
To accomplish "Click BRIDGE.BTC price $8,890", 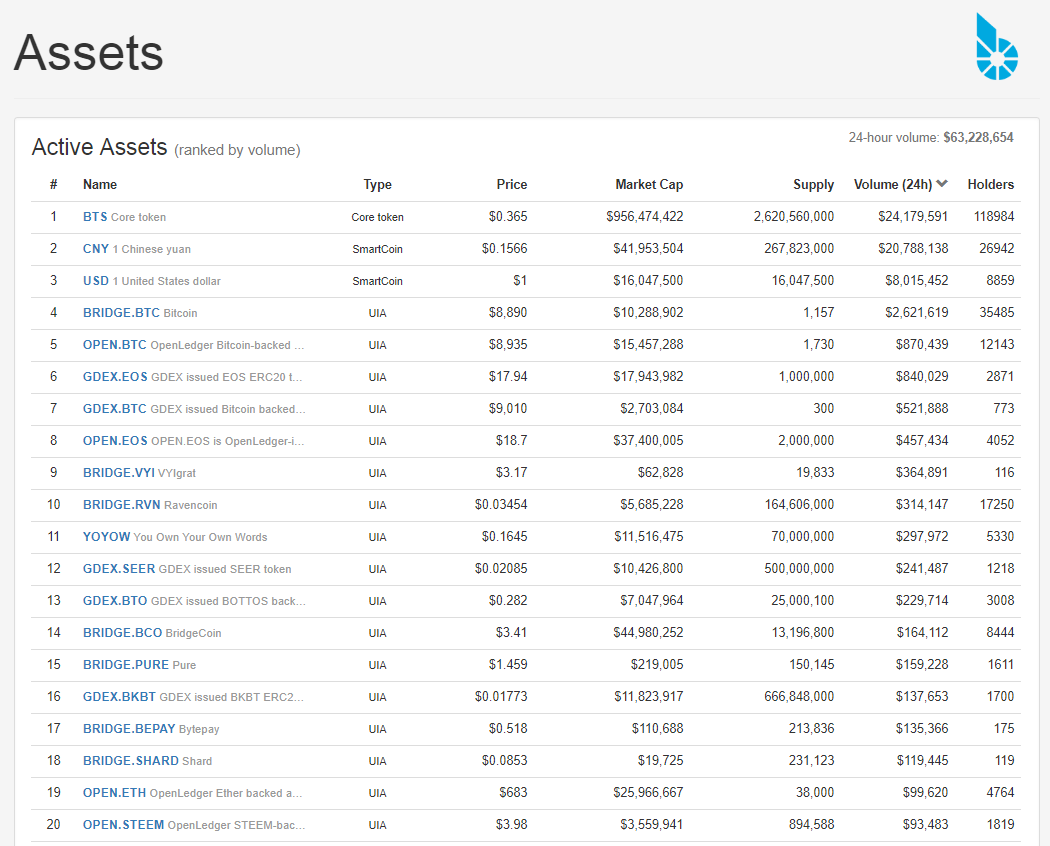I will pyautogui.click(x=508, y=313).
